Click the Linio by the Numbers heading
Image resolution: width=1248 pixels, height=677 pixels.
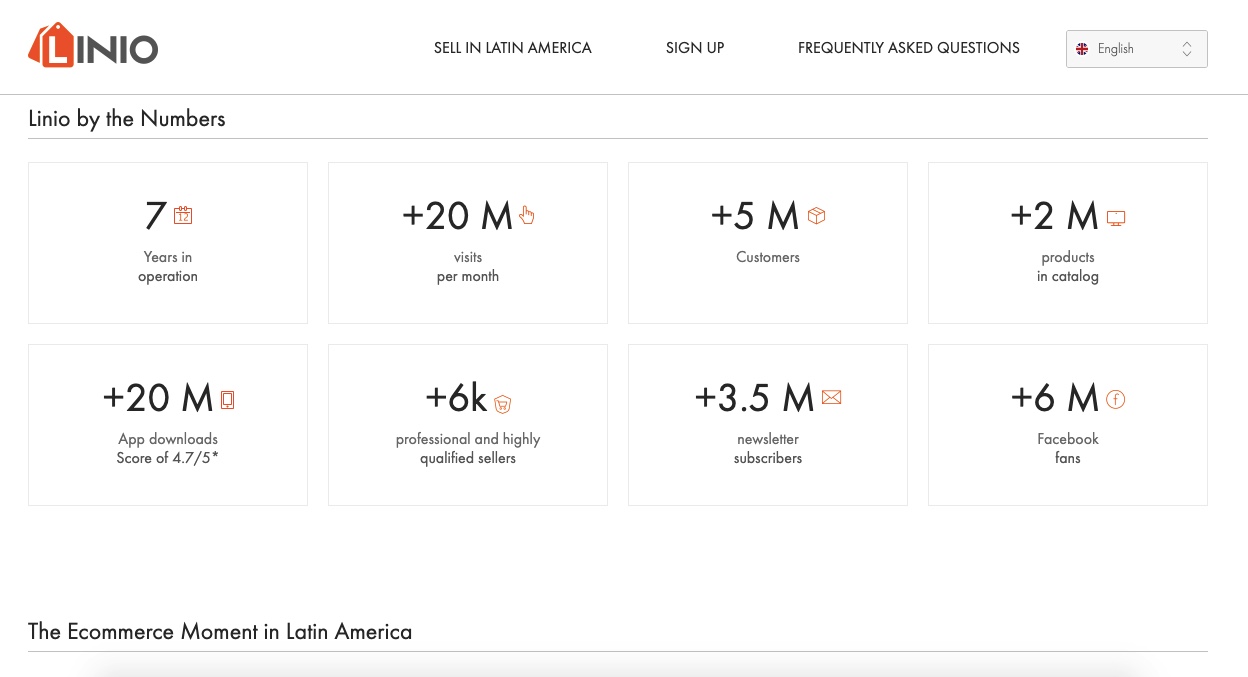pyautogui.click(x=127, y=119)
